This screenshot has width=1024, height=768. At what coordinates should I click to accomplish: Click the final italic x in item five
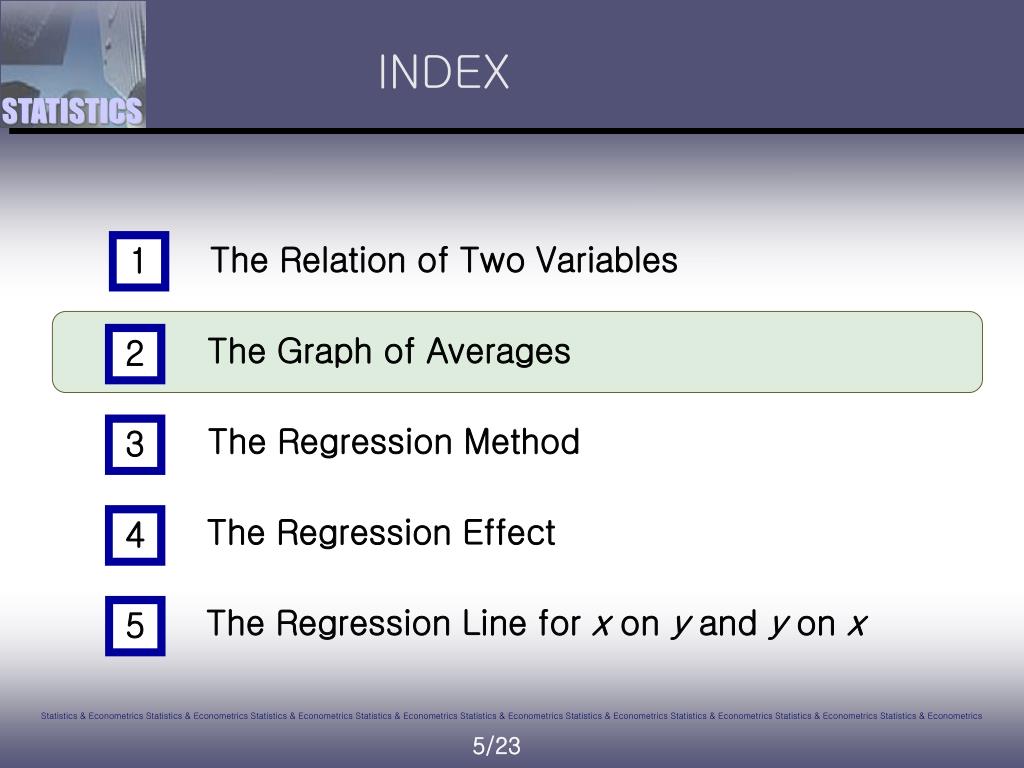[x=856, y=625]
